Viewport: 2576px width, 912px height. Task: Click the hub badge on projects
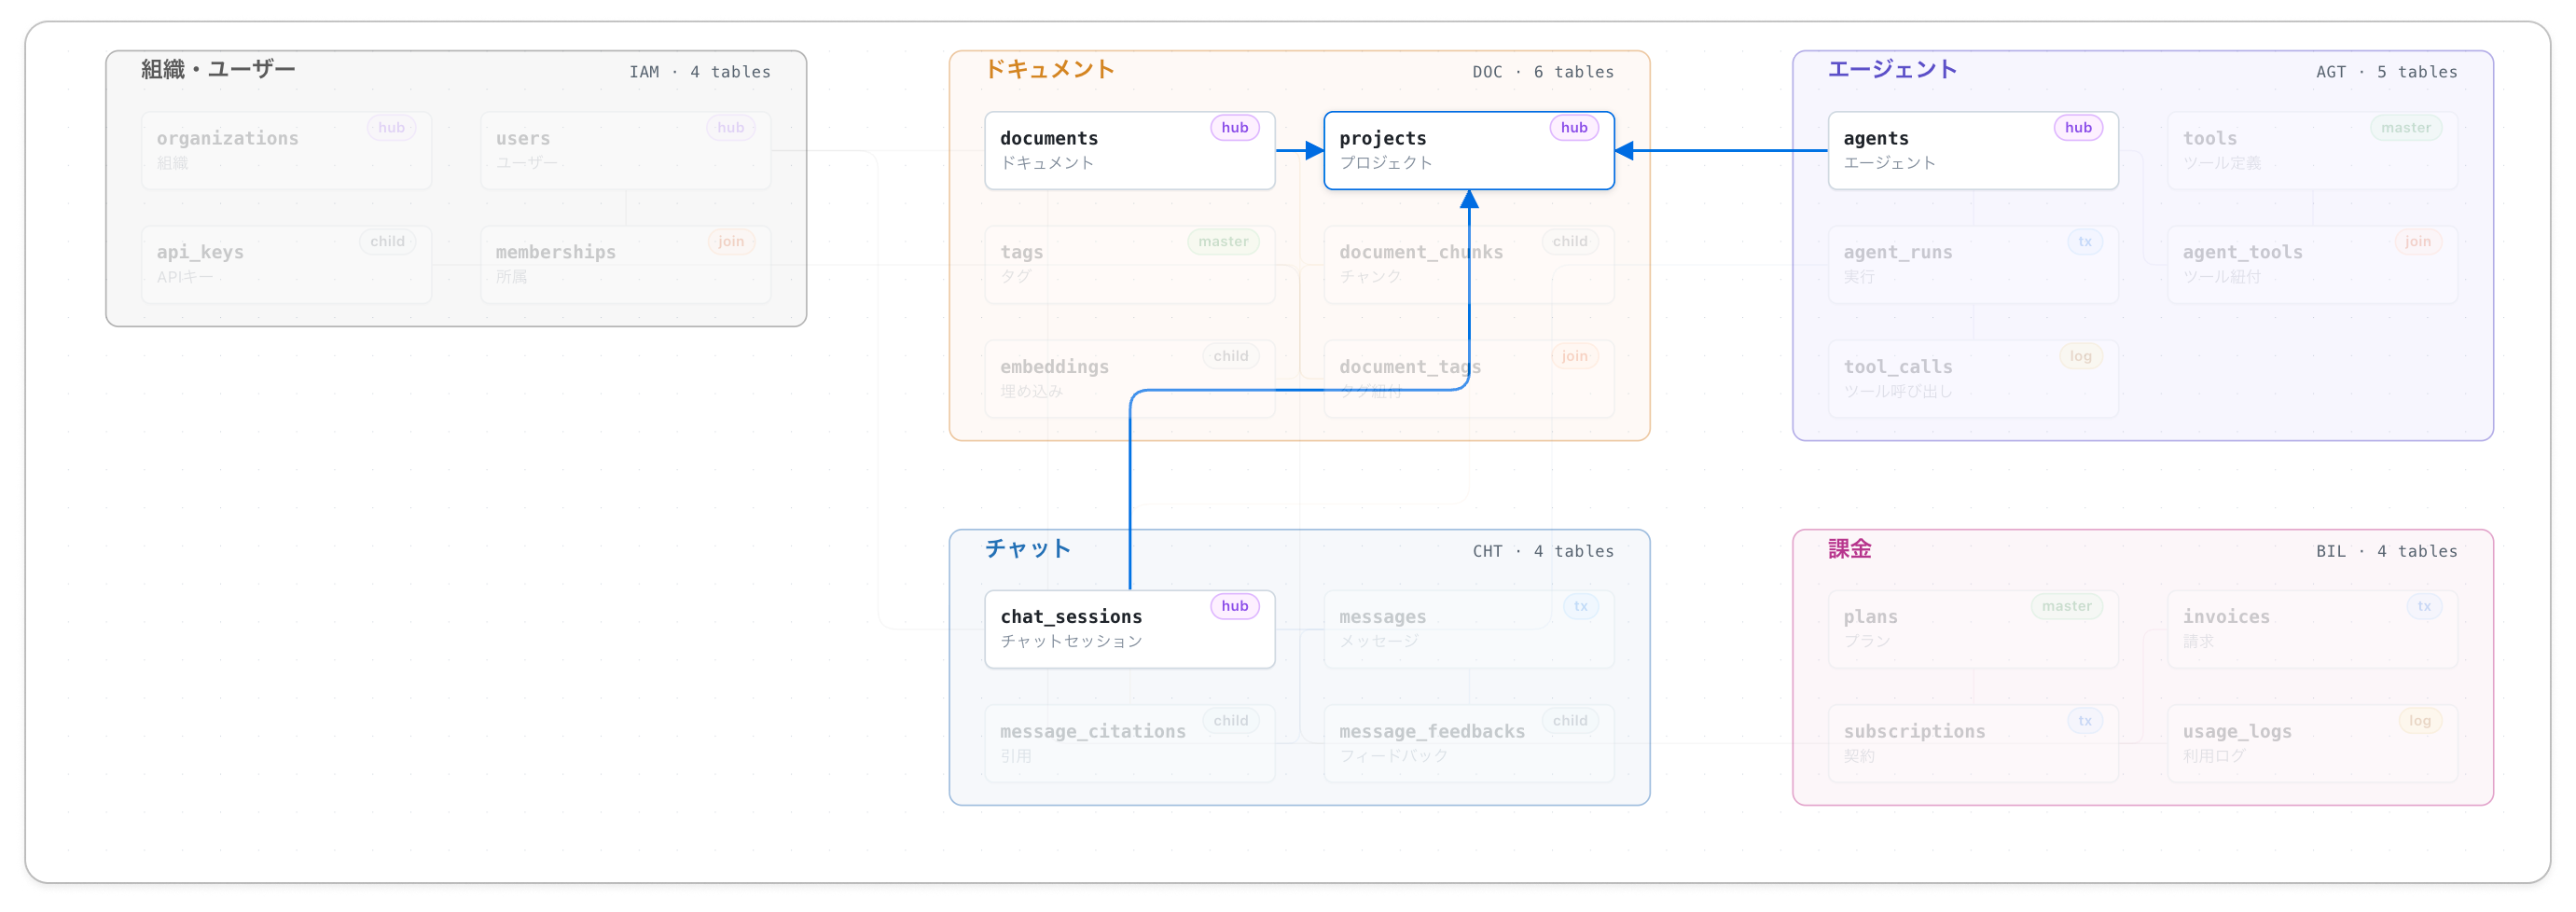tap(1573, 127)
